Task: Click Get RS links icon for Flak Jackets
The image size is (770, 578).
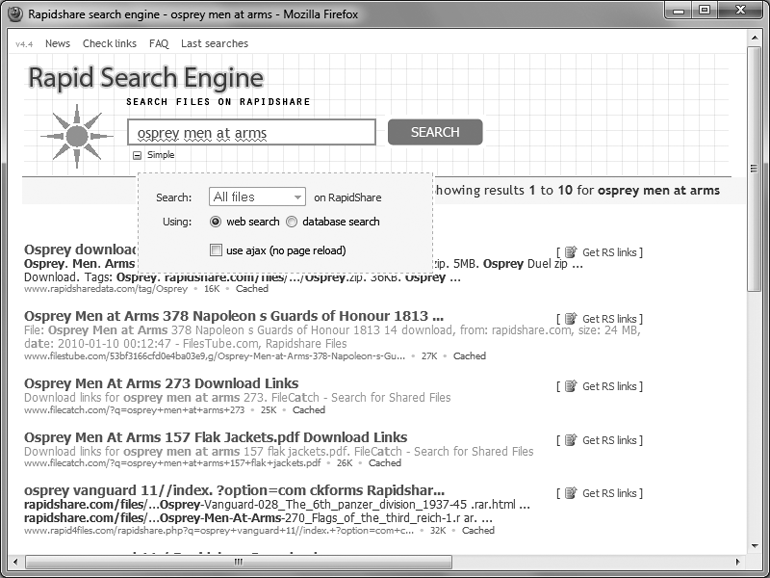Action: 571,440
